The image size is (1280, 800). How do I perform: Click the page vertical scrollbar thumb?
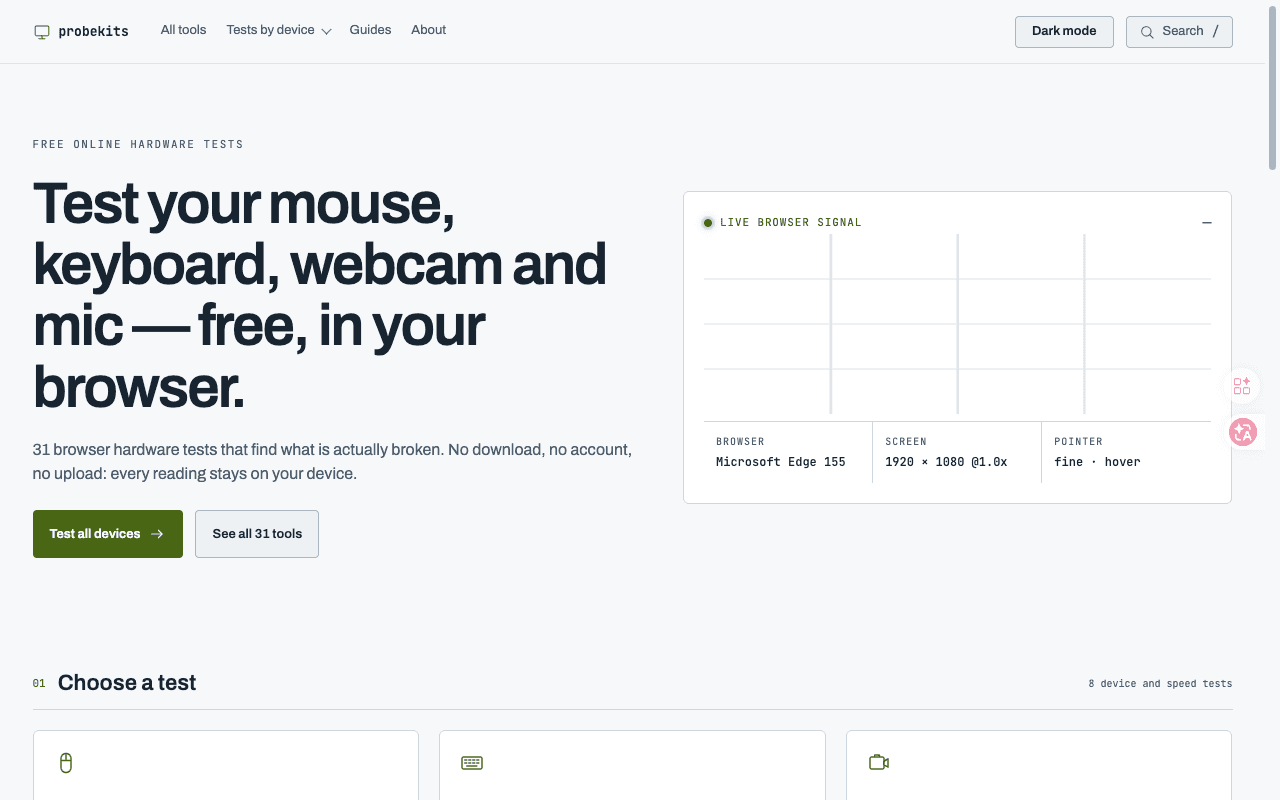pyautogui.click(x=1273, y=86)
